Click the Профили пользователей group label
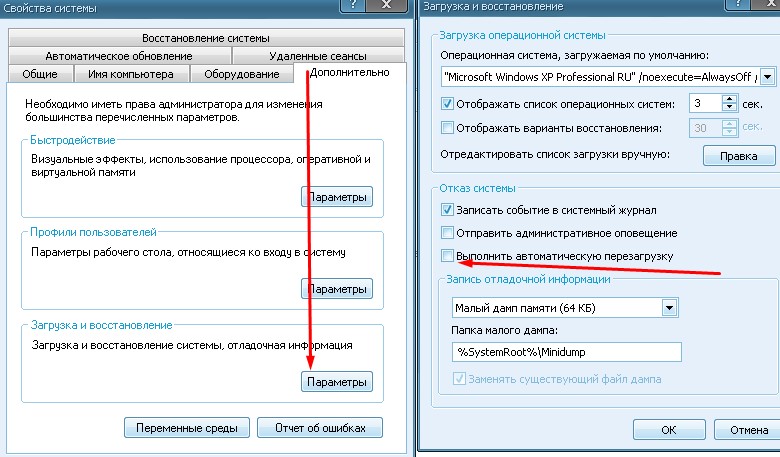The image size is (780, 457). (x=94, y=232)
